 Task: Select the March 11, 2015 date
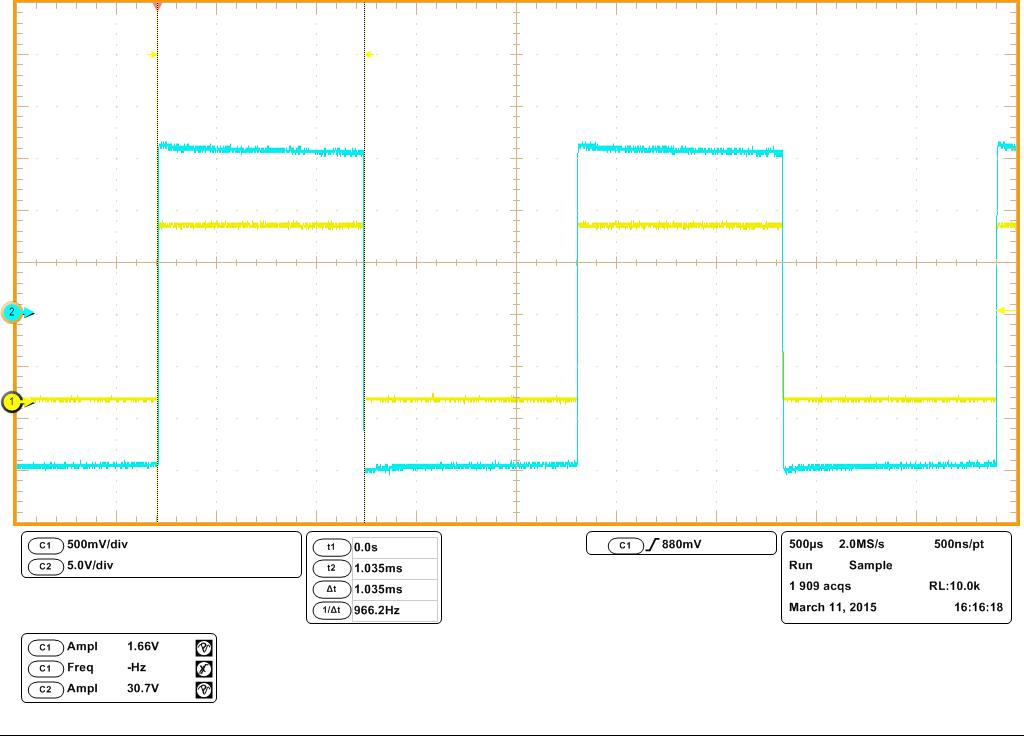(833, 607)
